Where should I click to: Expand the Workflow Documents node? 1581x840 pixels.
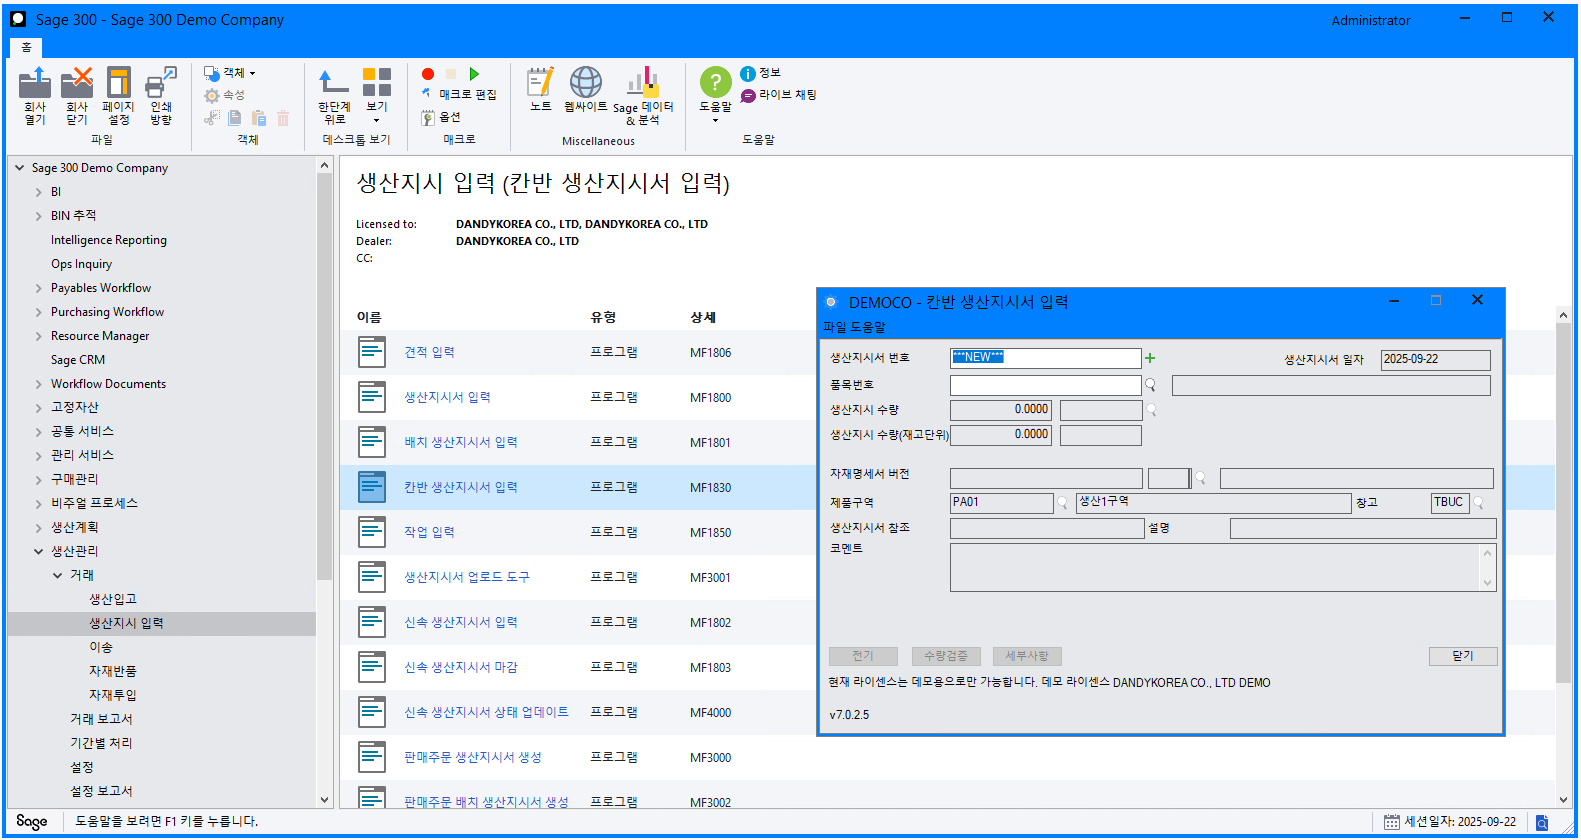39,384
